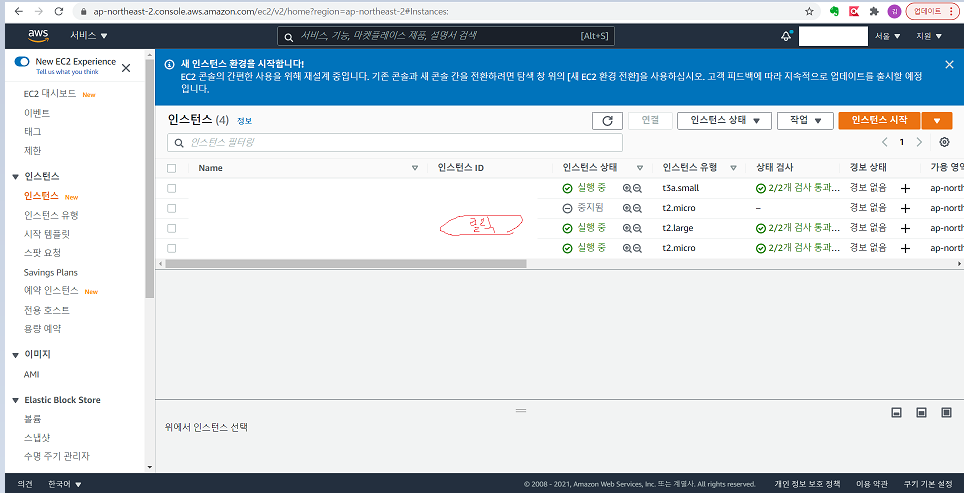Click the 업데이트 browser update button
Image resolution: width=964 pixels, height=493 pixels.
pos(932,11)
